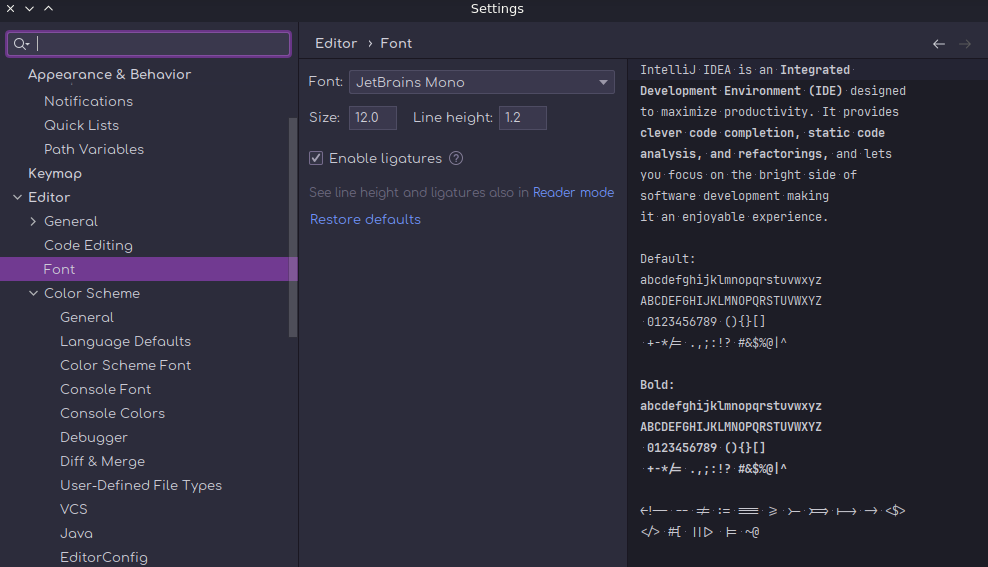The height and width of the screenshot is (567, 988).
Task: Select Diff & Merge under Color Scheme
Action: 102,461
